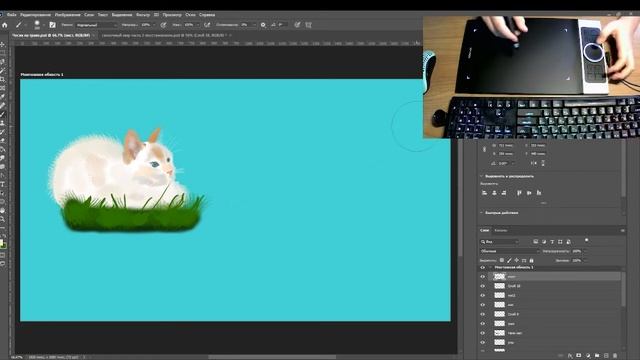Collapse the Выровнять и распределить section
This screenshot has width=640, height=360.
click(x=482, y=176)
